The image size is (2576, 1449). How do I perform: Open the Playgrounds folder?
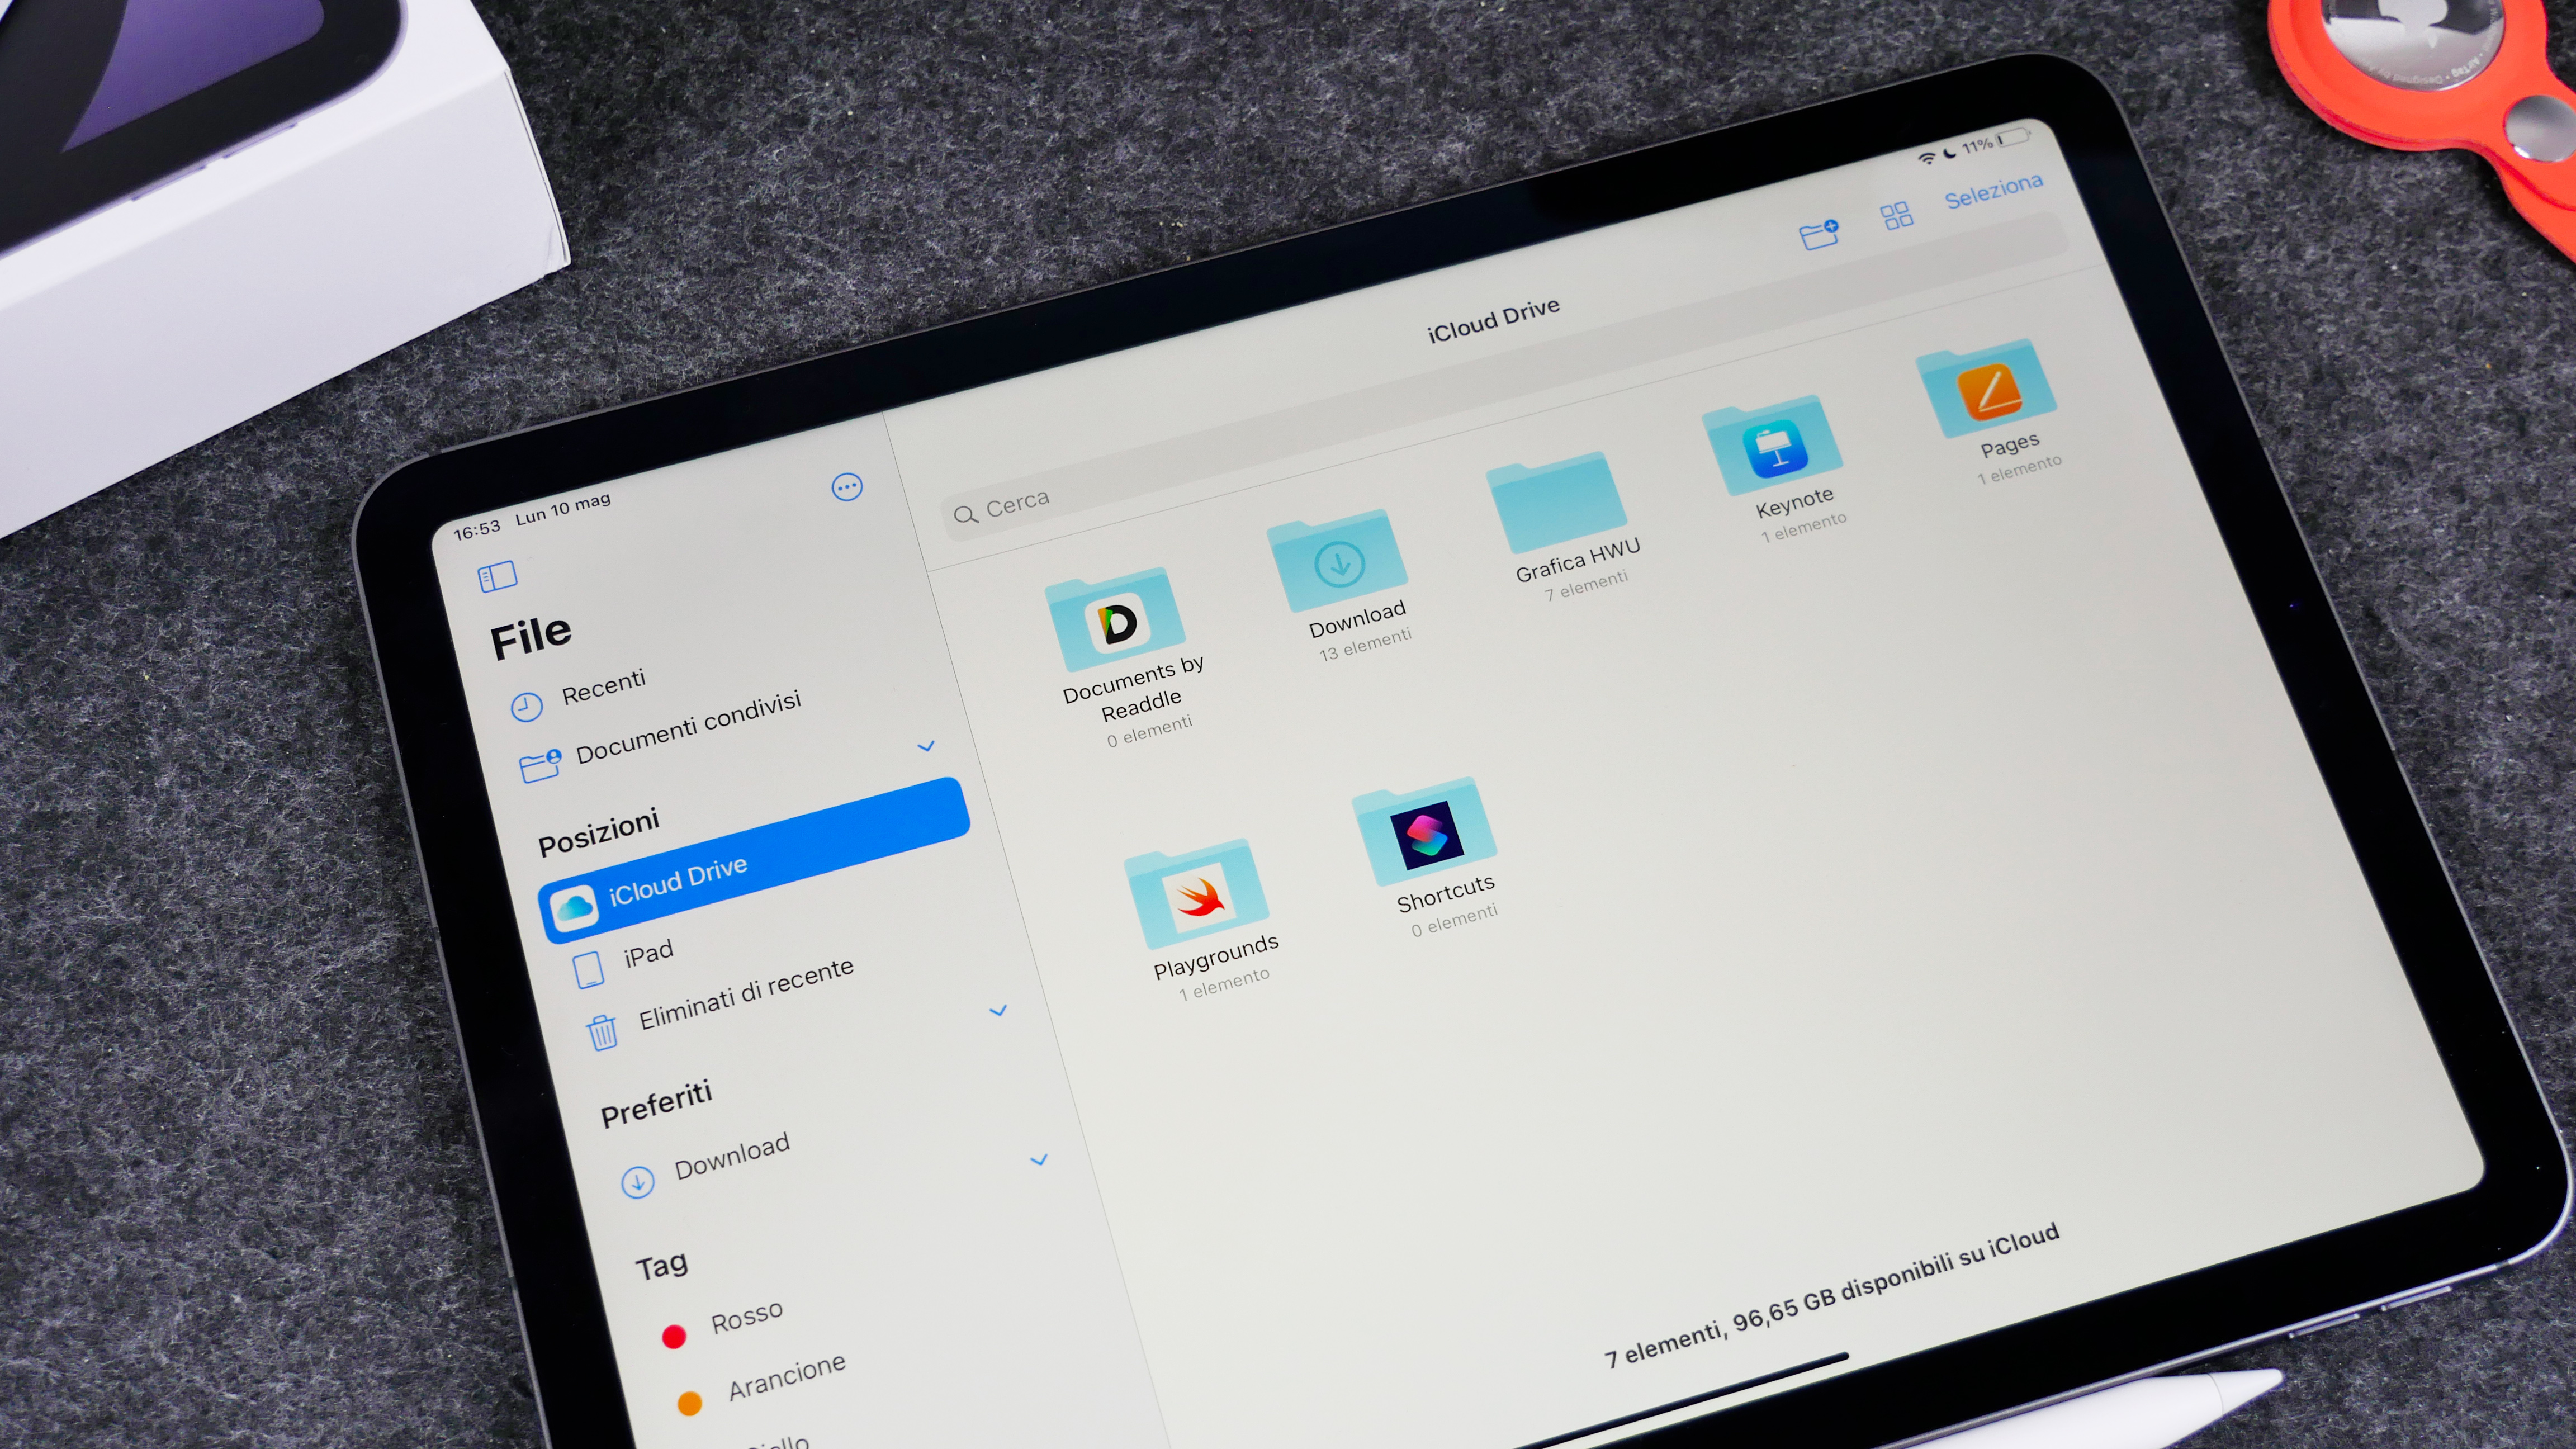(x=1197, y=894)
